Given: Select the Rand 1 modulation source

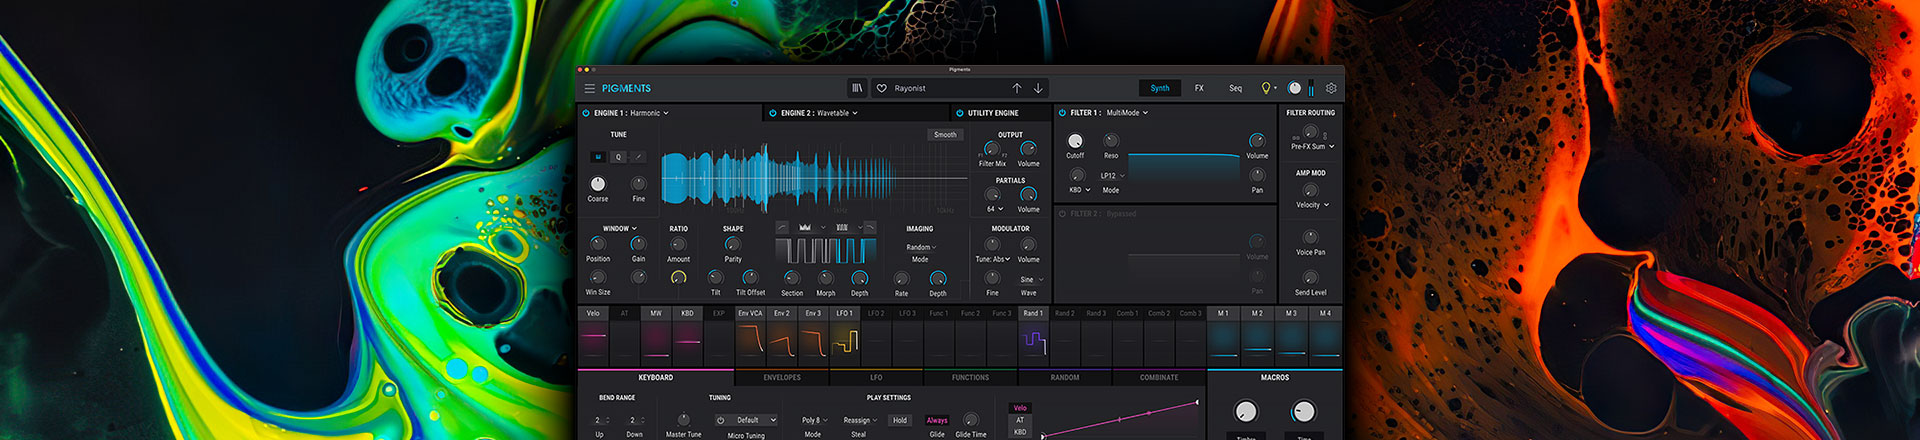Looking at the screenshot, I should (1033, 336).
